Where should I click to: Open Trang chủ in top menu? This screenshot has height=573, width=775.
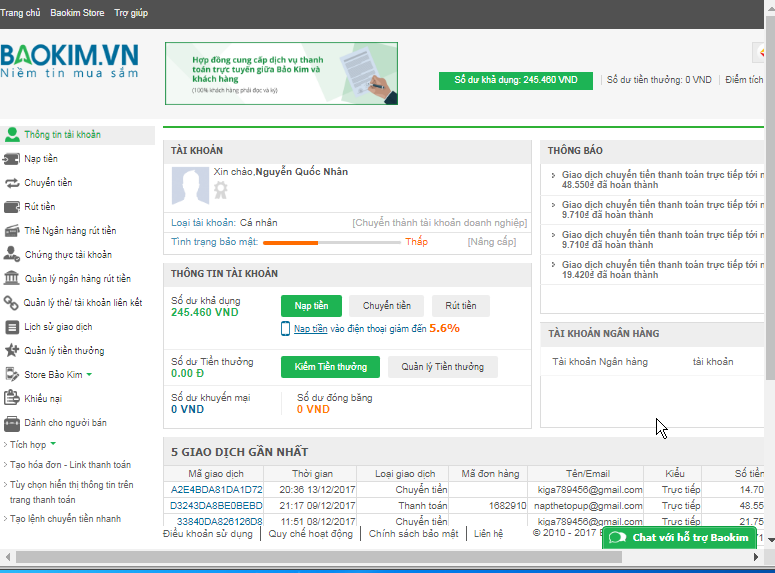[x=20, y=13]
